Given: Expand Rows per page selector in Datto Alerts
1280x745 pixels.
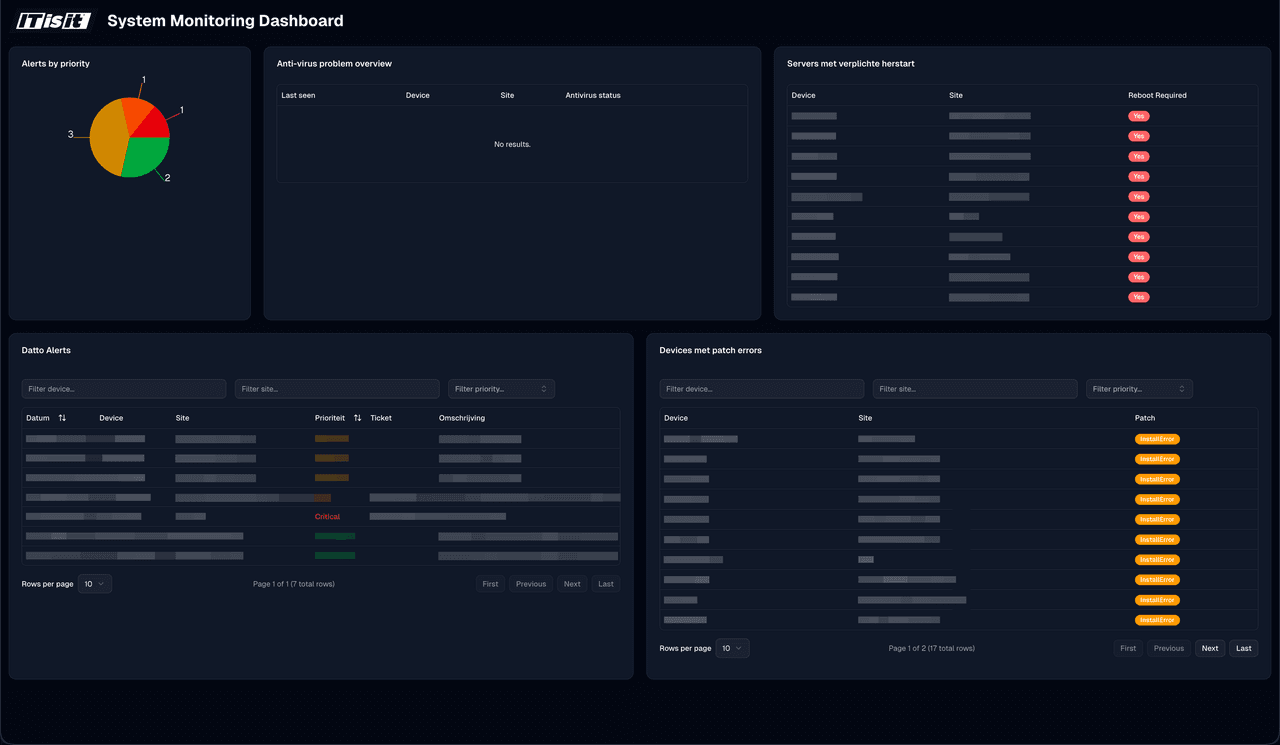Looking at the screenshot, I should (x=95, y=584).
